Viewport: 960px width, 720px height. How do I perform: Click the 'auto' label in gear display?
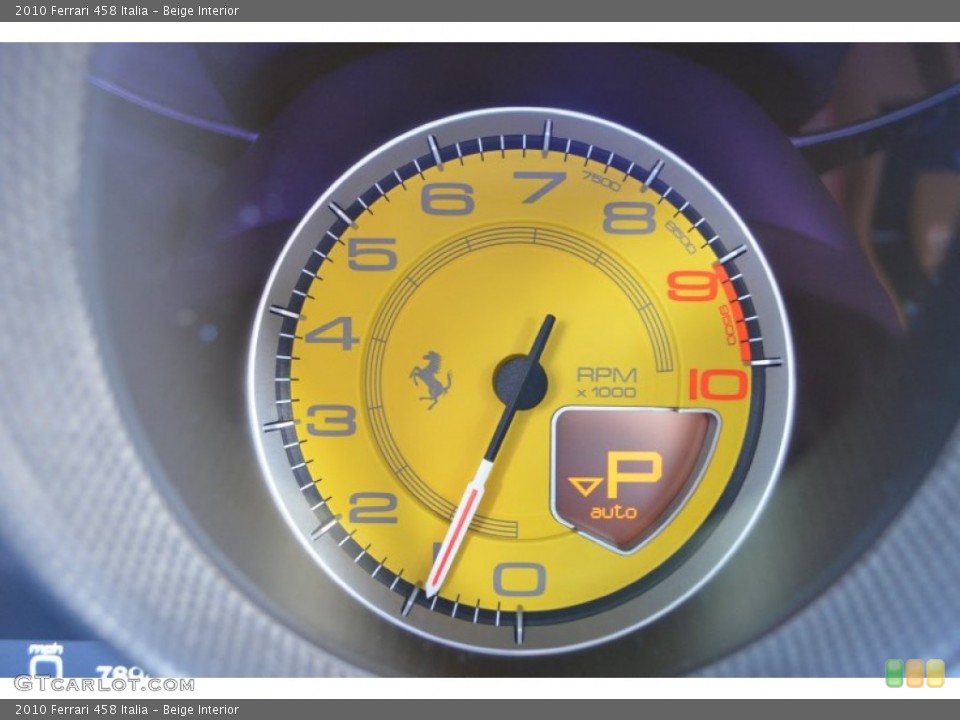(x=613, y=511)
